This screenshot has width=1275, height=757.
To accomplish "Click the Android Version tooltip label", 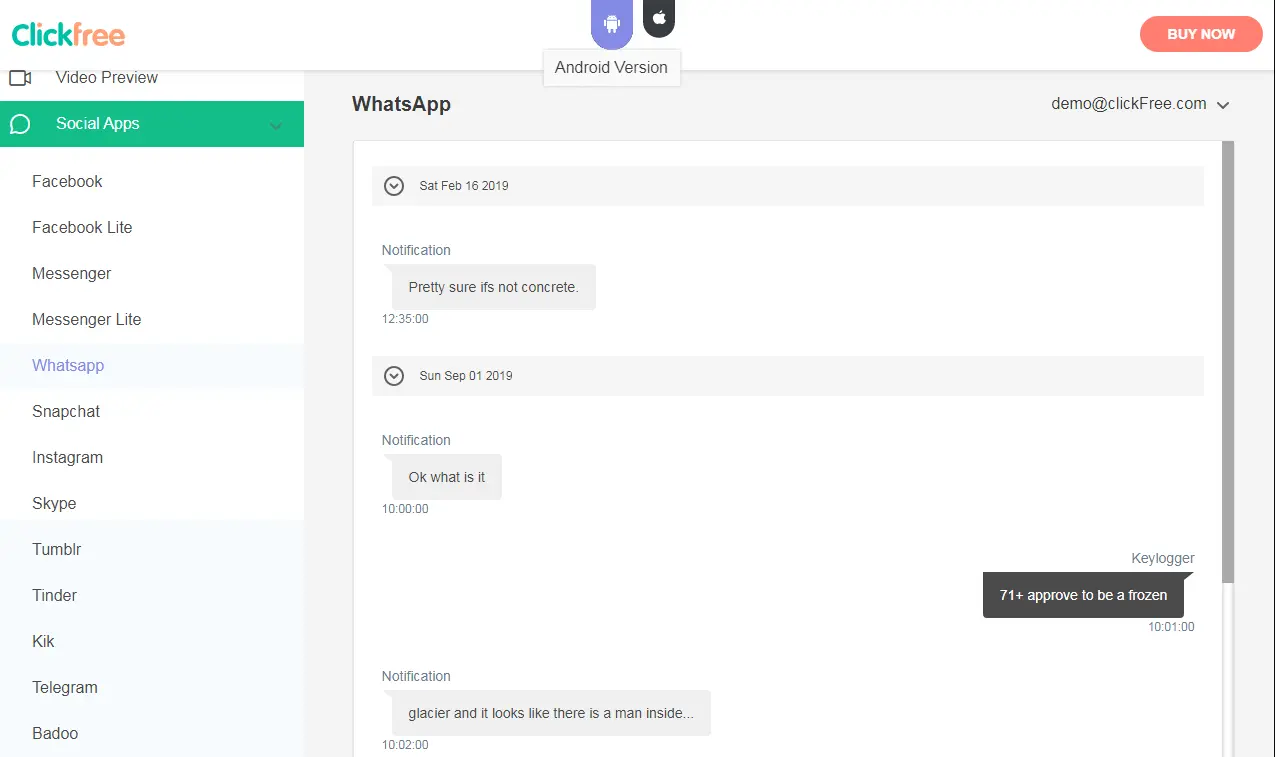I will click(x=611, y=67).
